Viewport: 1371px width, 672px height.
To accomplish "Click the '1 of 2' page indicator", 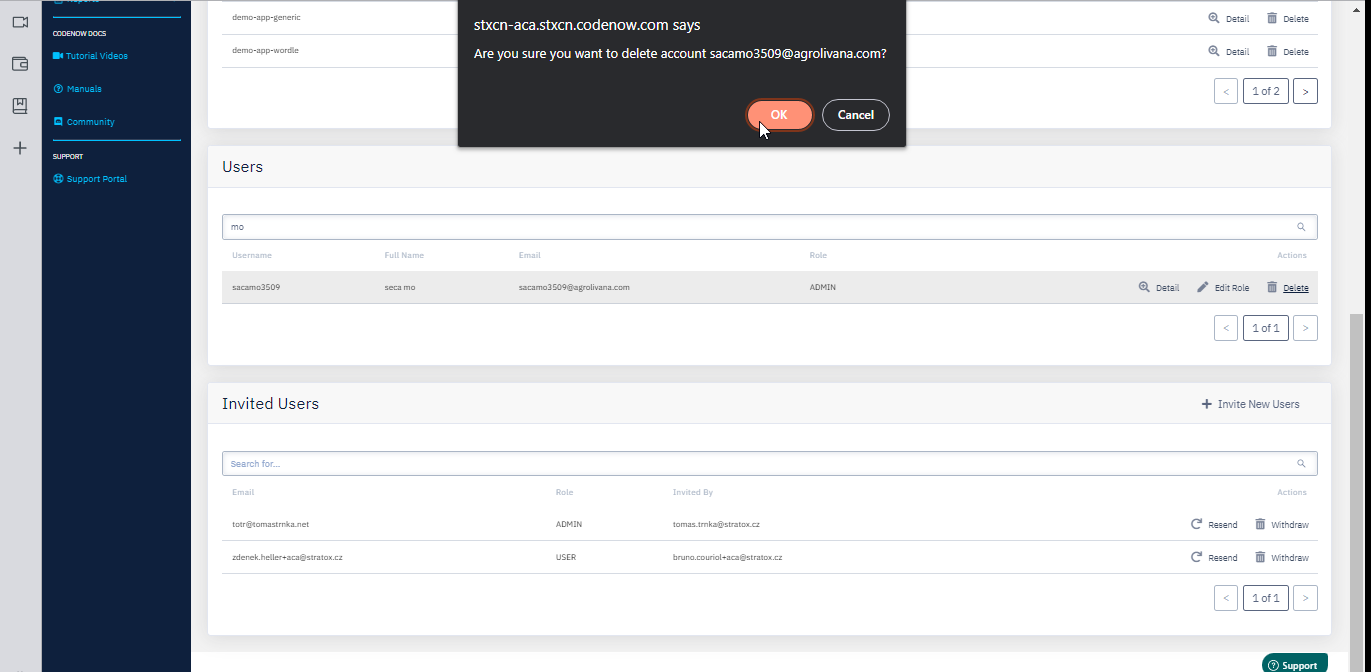I will [x=1265, y=91].
